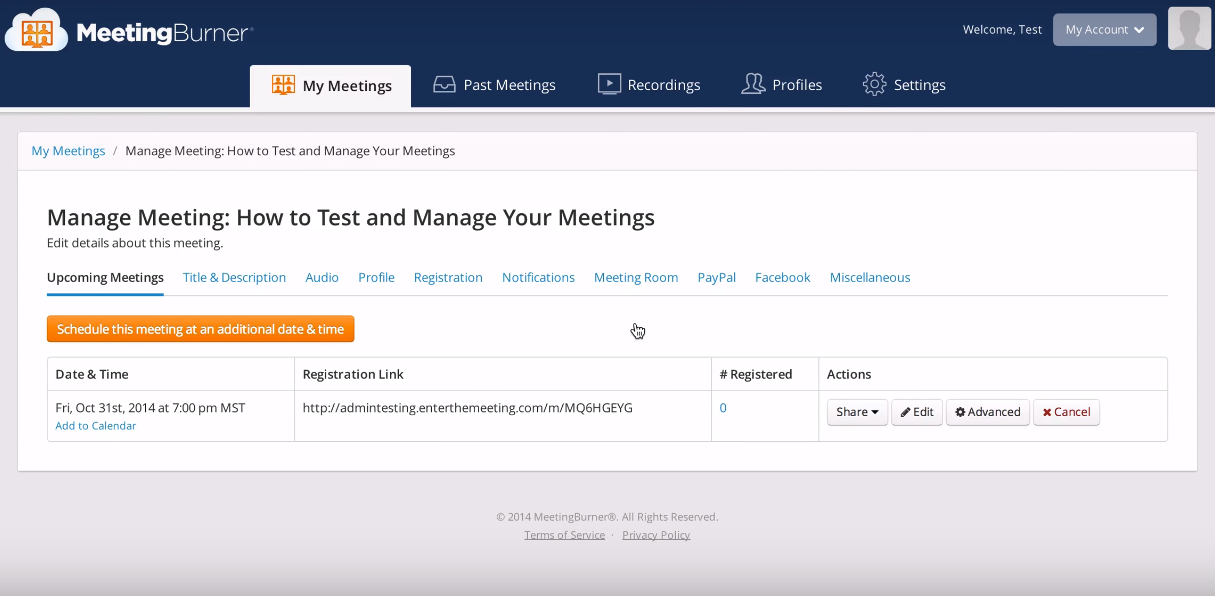Cancel the scheduled meeting
Screen dimensions: 1215x596
point(1066,412)
